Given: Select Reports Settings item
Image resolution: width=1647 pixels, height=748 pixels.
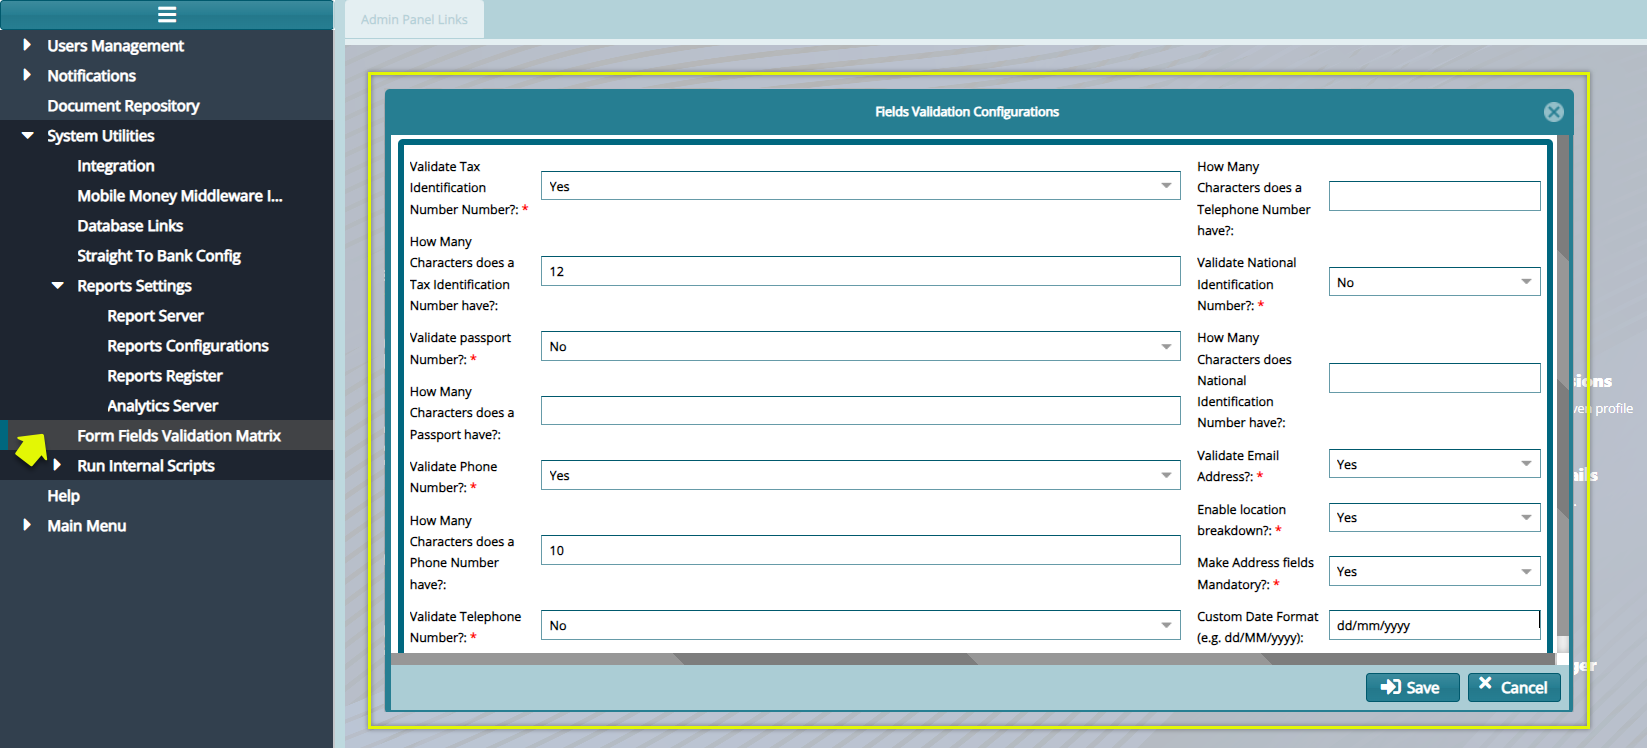Looking at the screenshot, I should 135,286.
